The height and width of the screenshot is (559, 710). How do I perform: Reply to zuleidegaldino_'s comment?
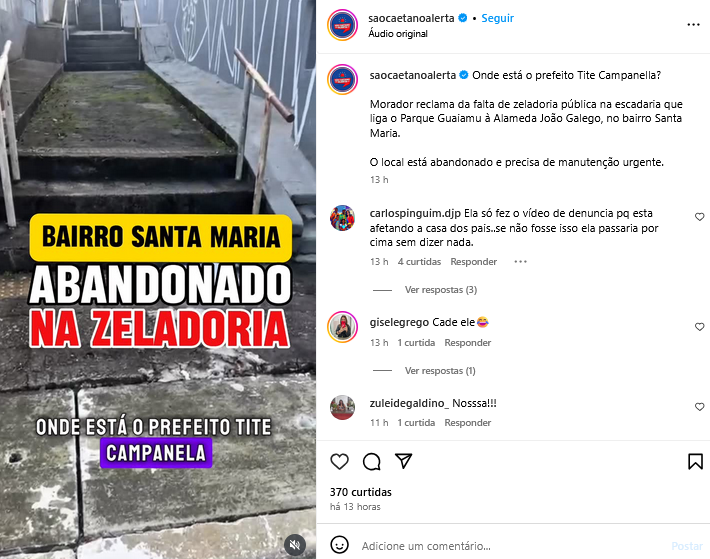coord(467,423)
